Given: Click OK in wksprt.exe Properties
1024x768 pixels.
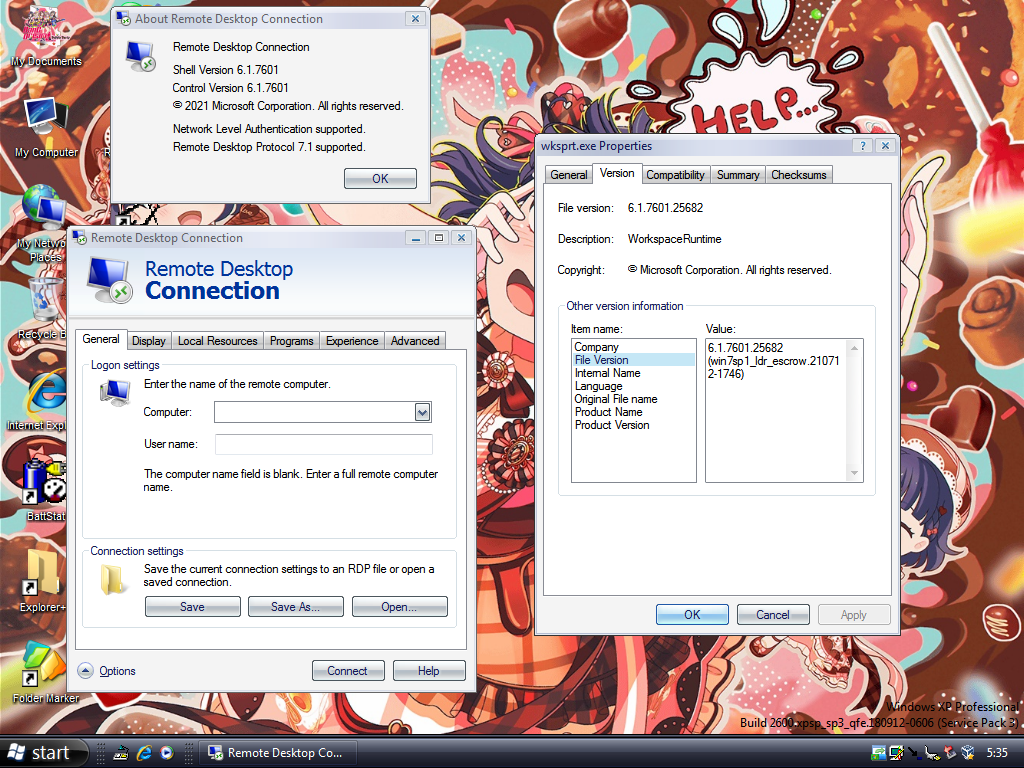Looking at the screenshot, I should click(692, 615).
